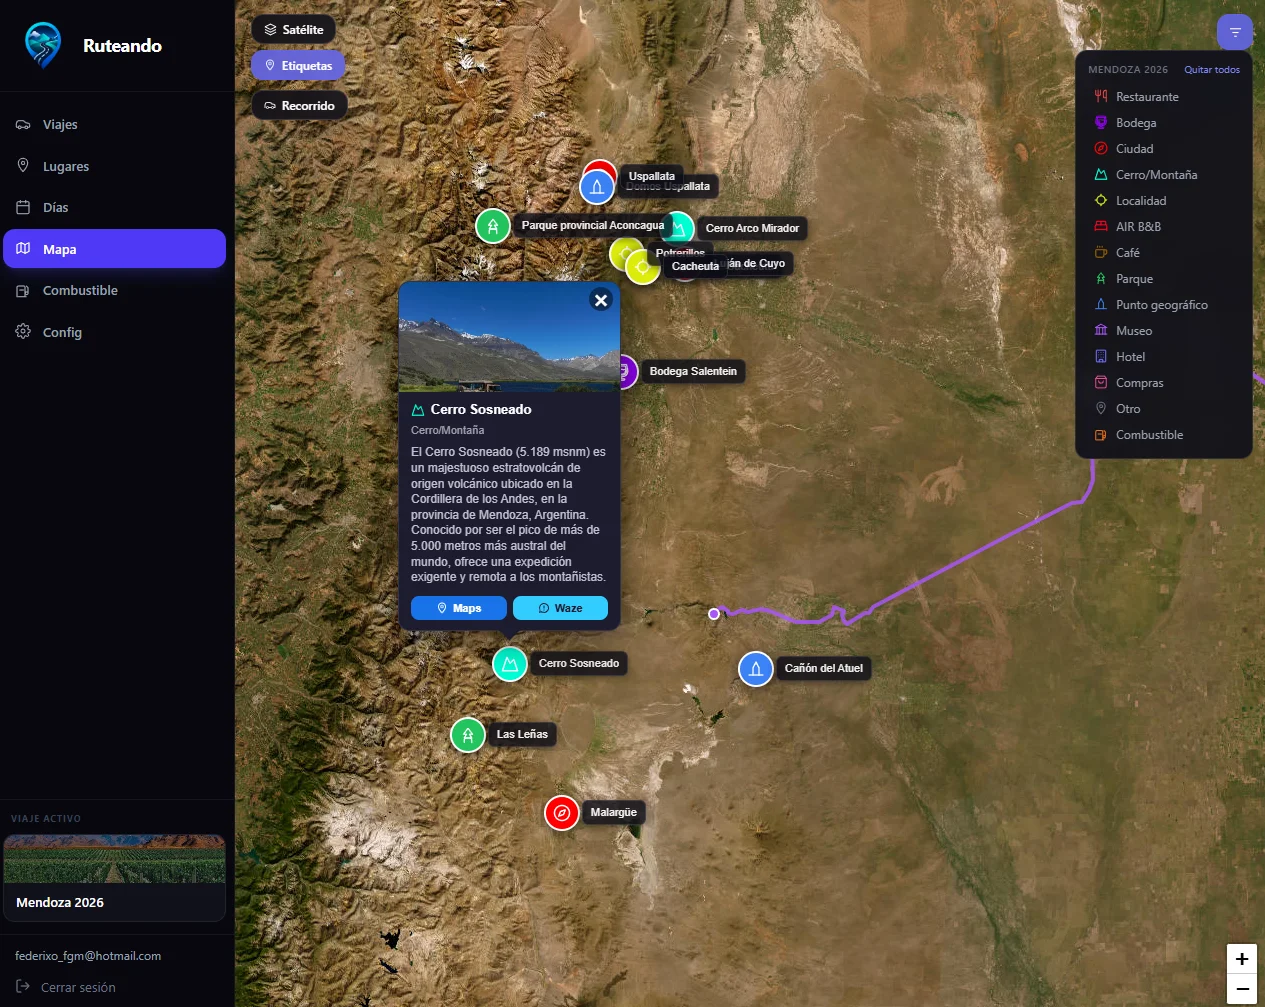The width and height of the screenshot is (1265, 1007).
Task: Toggle Etiquetas labels on the map
Action: (298, 66)
